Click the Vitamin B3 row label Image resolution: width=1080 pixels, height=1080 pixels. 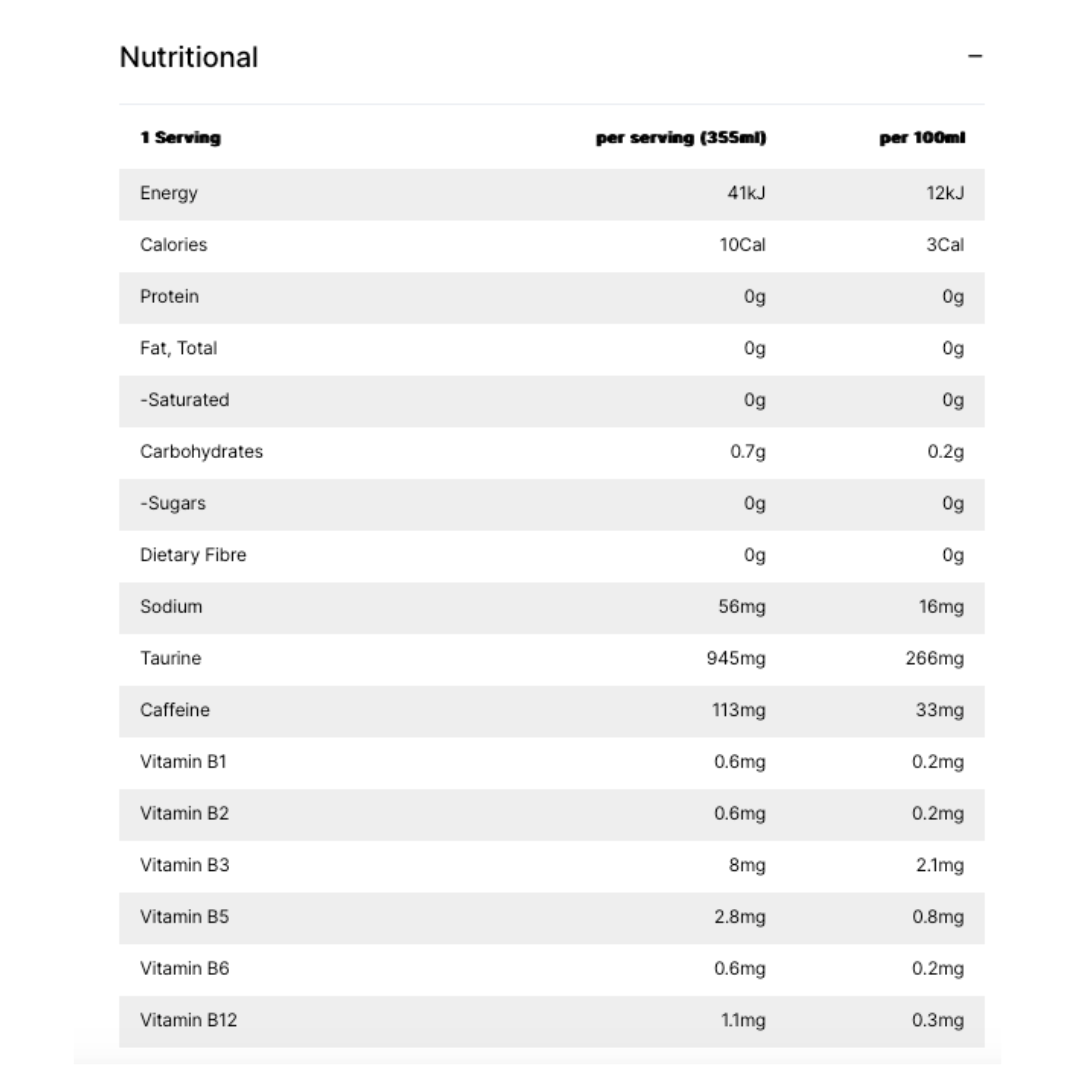(x=185, y=865)
